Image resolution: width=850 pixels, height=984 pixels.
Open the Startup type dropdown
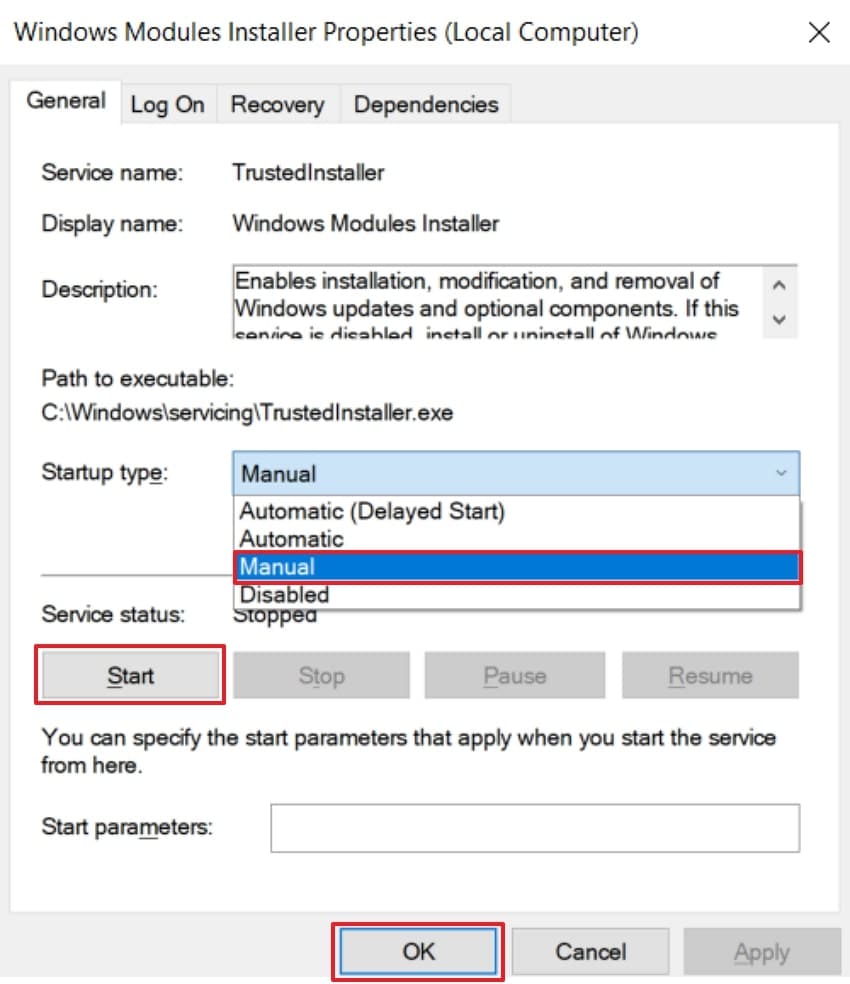point(789,473)
